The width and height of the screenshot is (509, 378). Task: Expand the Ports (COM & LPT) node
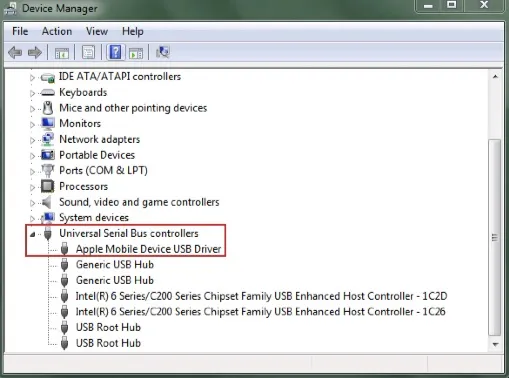pyautogui.click(x=32, y=172)
